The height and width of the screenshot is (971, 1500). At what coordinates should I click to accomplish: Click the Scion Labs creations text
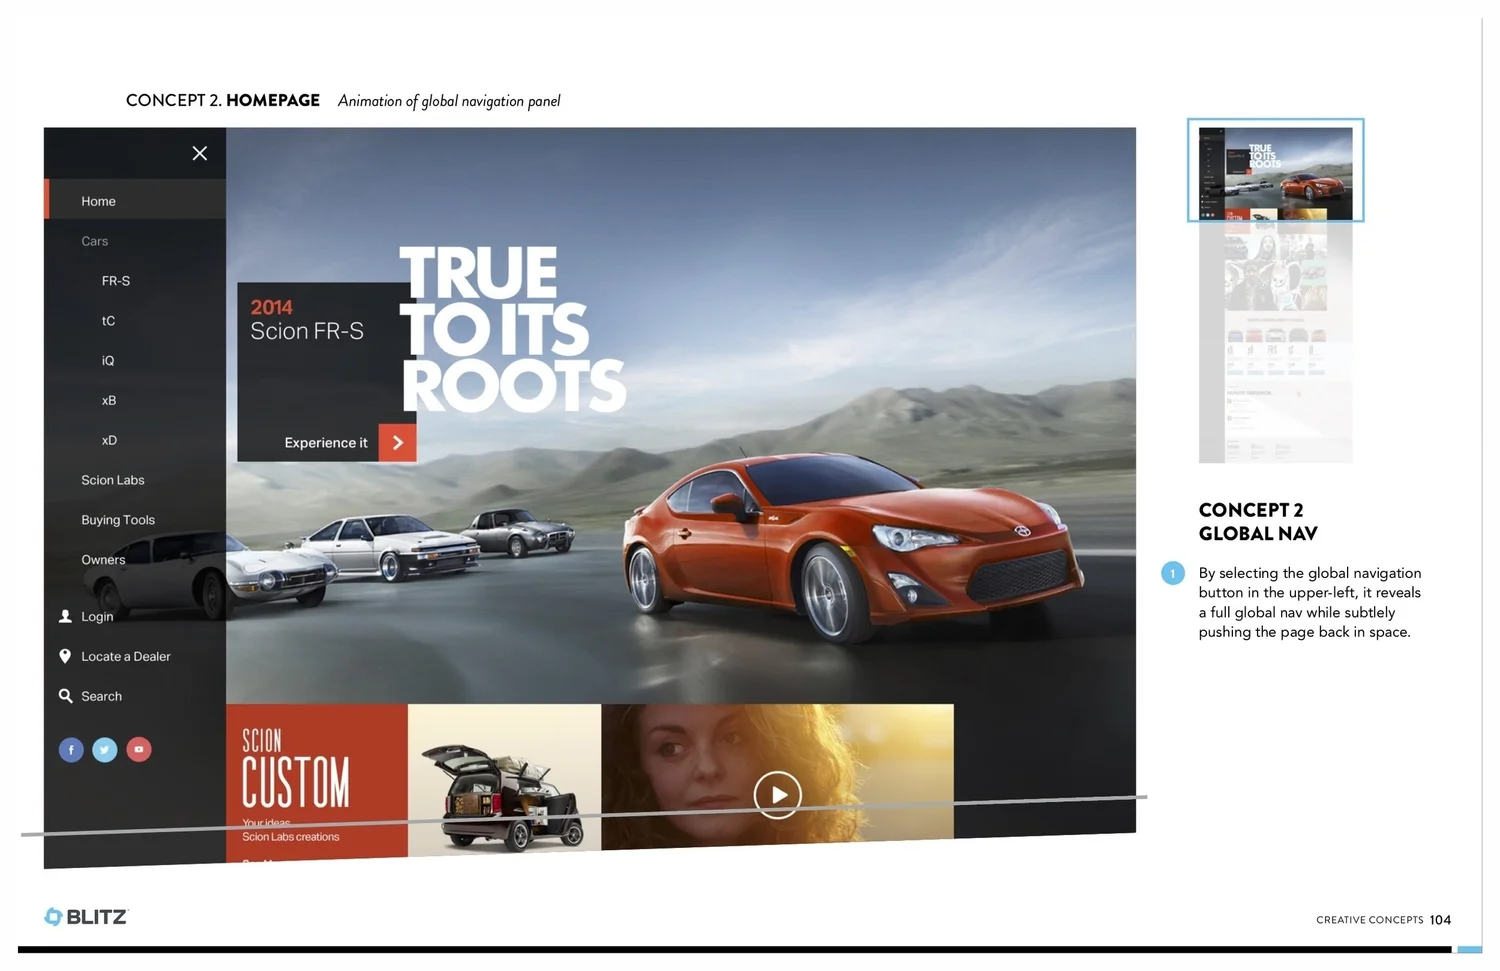click(x=291, y=837)
